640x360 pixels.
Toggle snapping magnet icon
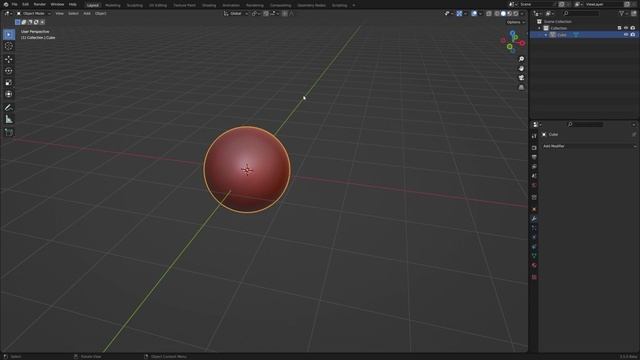tap(266, 13)
